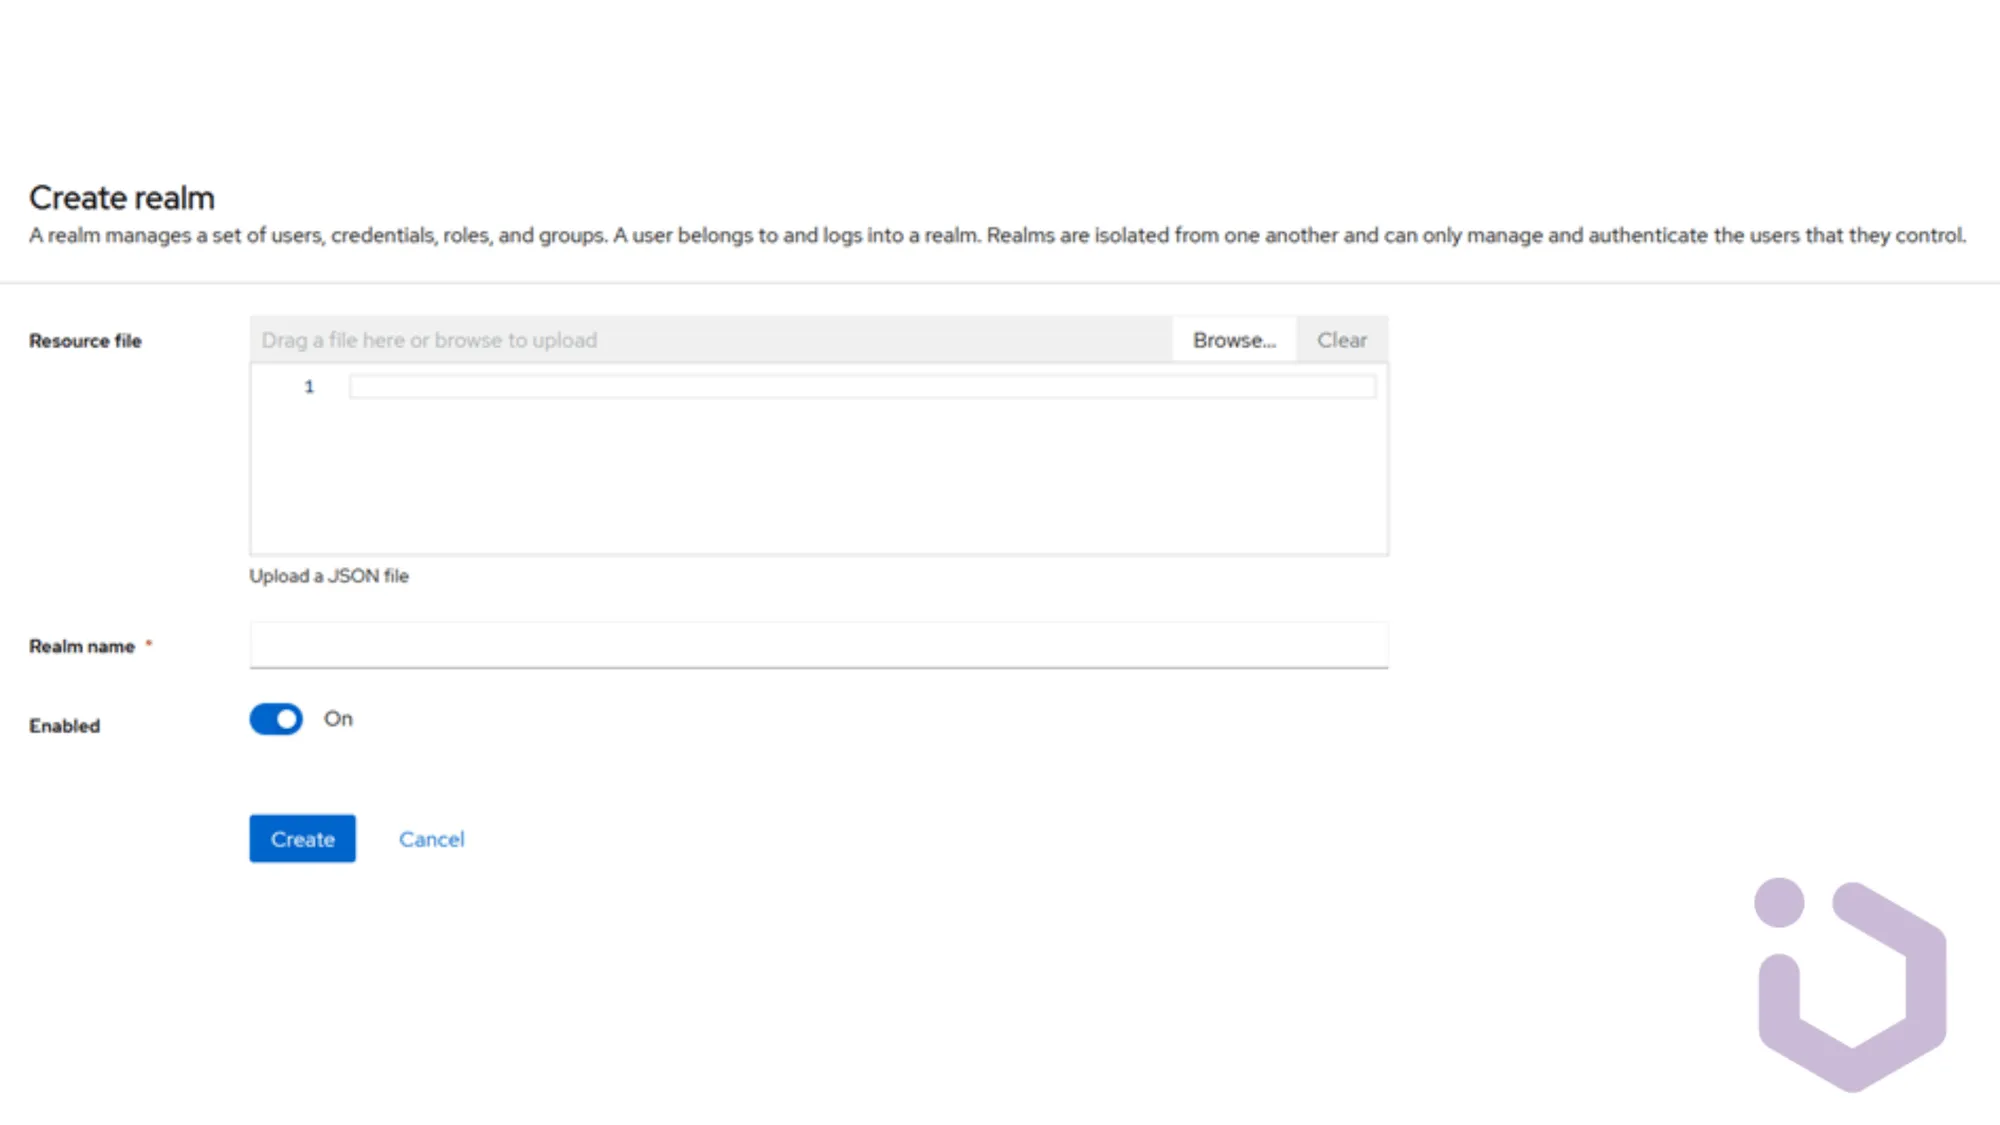Place the cursor on line 1 of the JSON editor
Screen dimensions: 2000x1125
[x=862, y=387]
